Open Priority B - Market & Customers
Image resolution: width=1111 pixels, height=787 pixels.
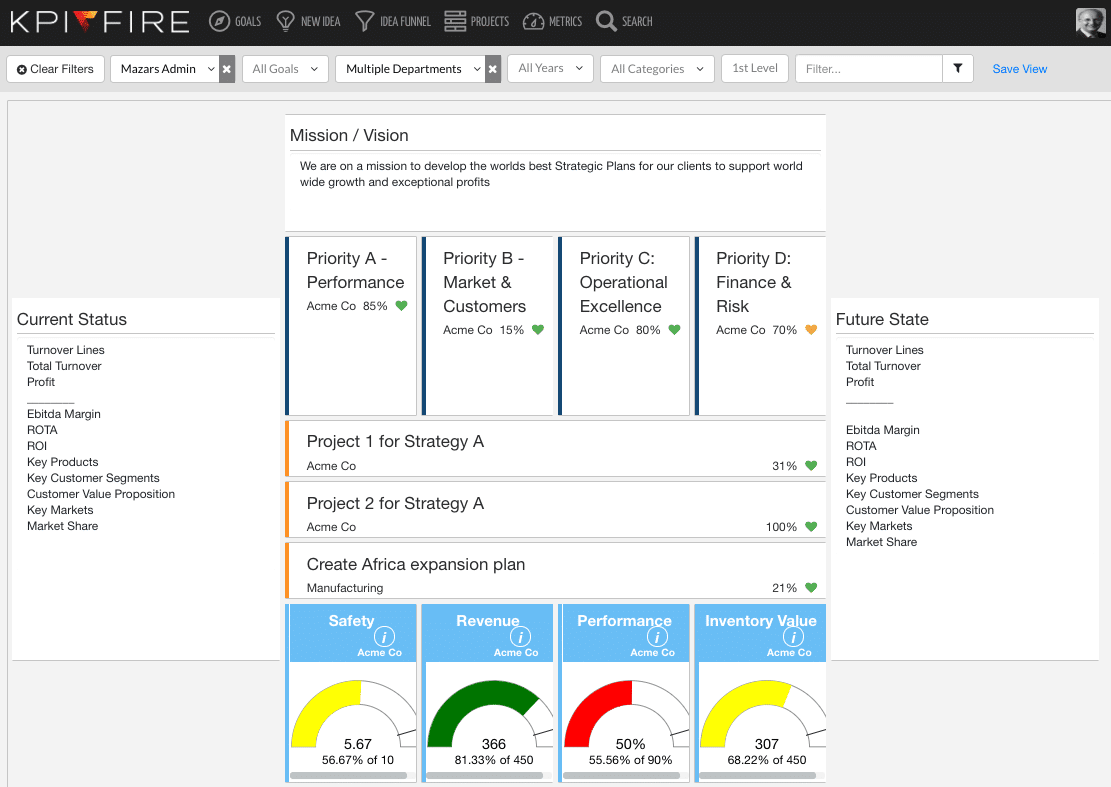(x=487, y=326)
